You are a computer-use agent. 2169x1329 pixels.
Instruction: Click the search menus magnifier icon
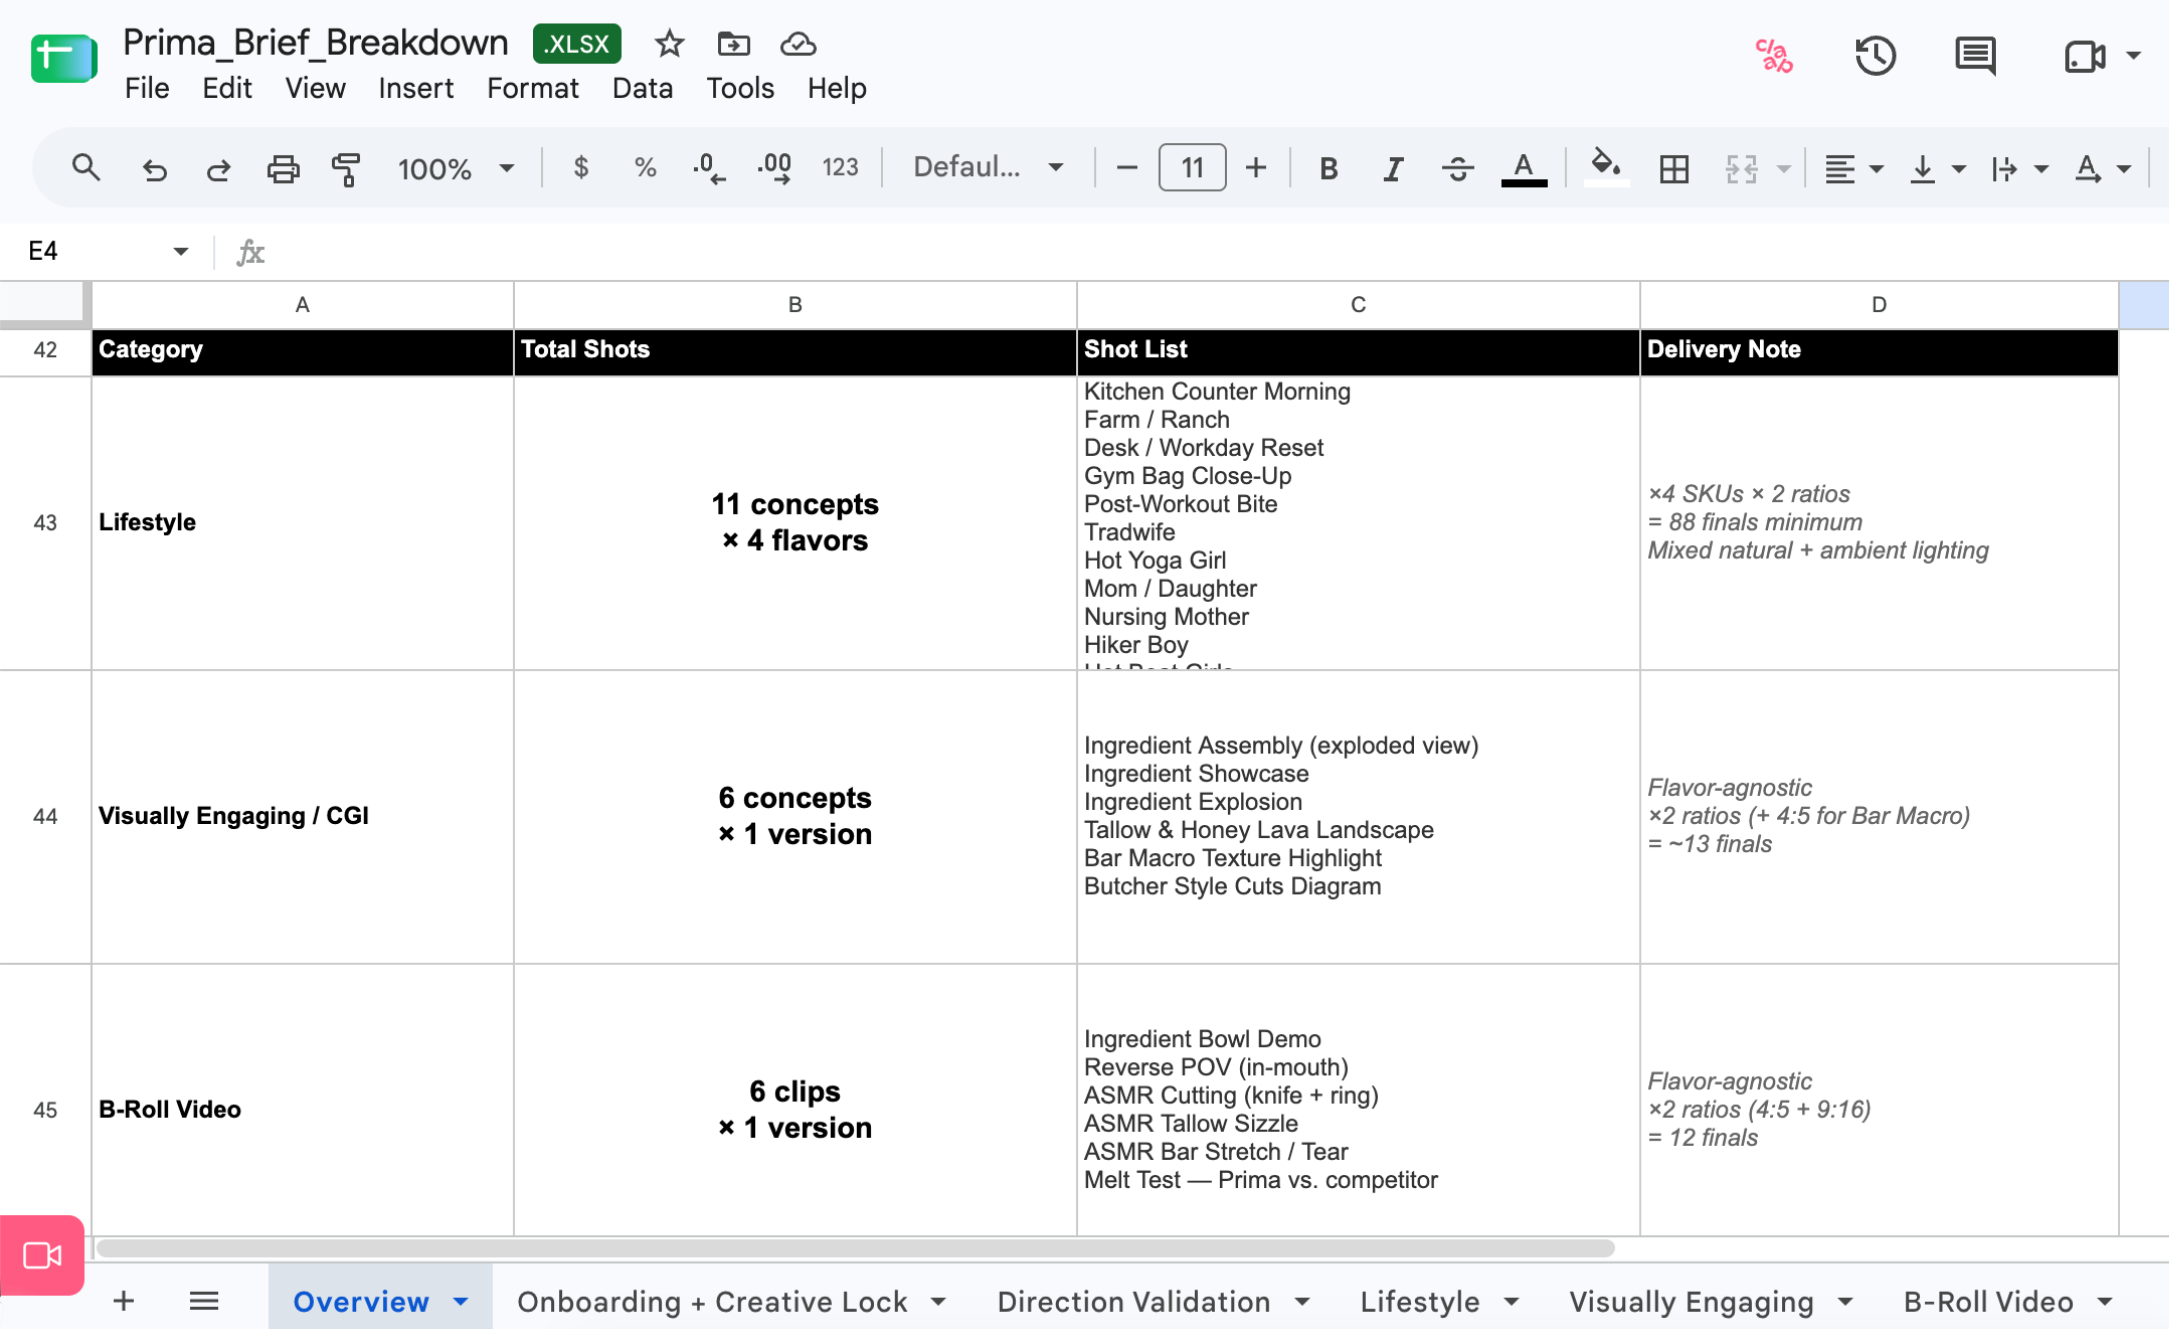pyautogui.click(x=86, y=168)
